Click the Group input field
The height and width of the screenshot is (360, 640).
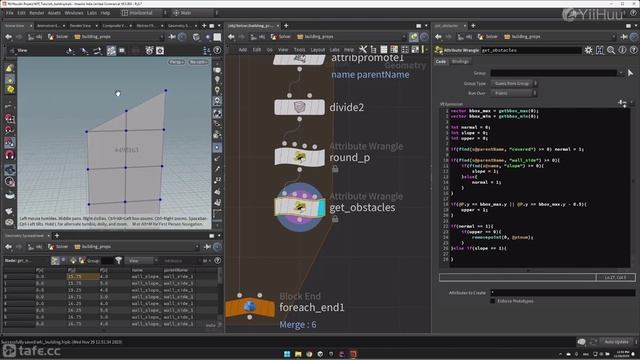553,73
